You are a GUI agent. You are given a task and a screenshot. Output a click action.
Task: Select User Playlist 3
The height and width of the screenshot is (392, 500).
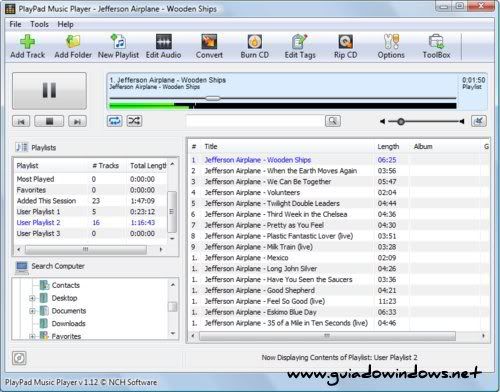point(90,234)
